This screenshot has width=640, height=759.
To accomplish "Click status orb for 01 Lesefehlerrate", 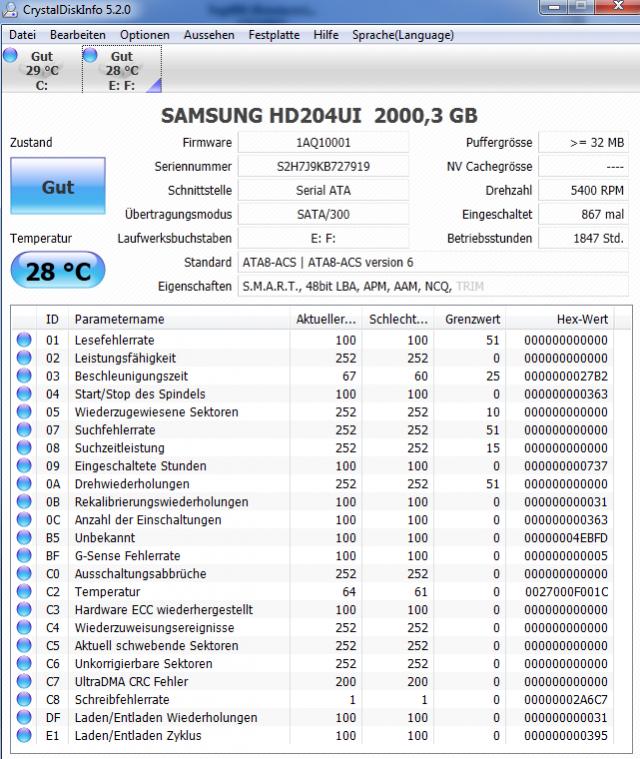I will tap(24, 340).
